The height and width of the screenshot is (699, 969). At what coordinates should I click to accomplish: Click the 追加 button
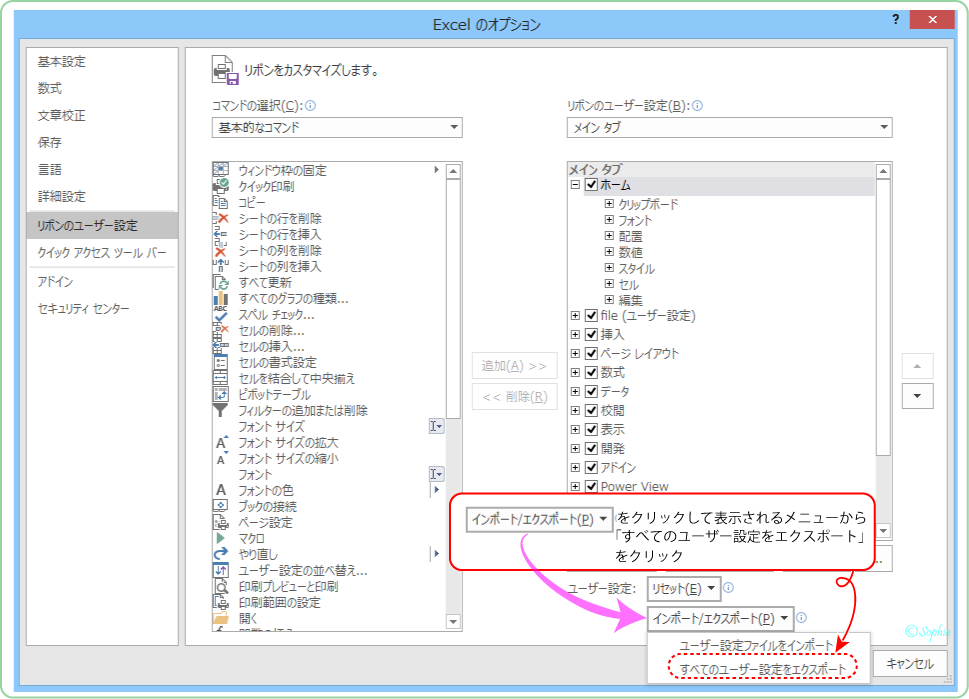(514, 366)
